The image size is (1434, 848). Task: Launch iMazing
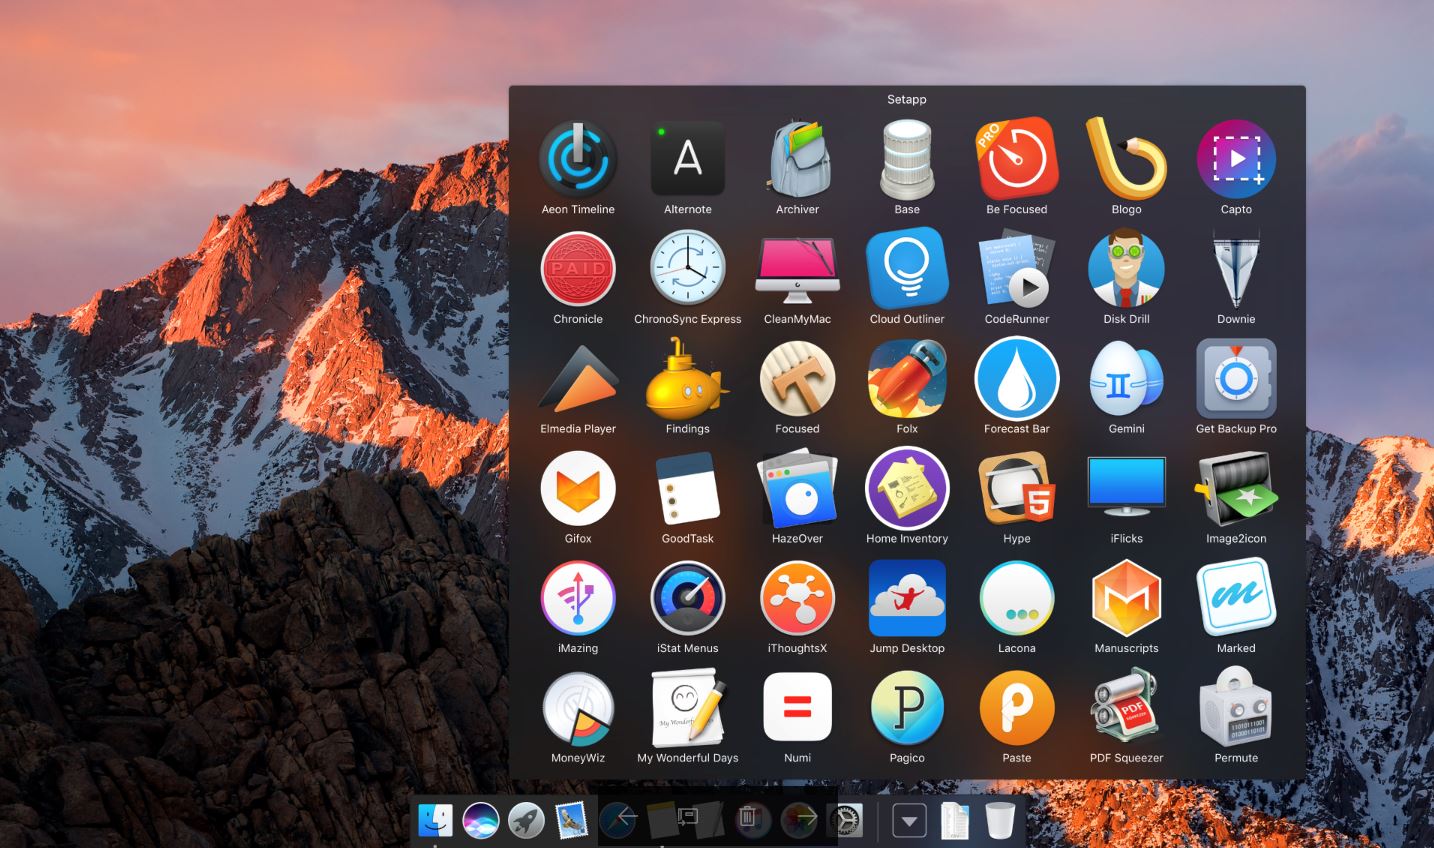[x=578, y=598]
